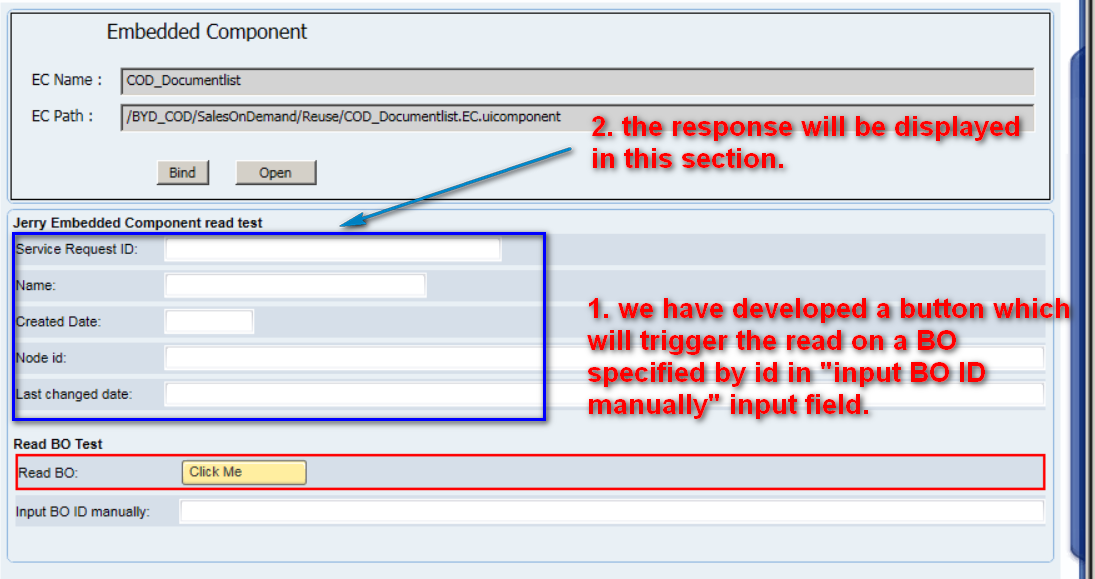Click the EC Path : label
The width and height of the screenshot is (1095, 579).
tap(62, 116)
